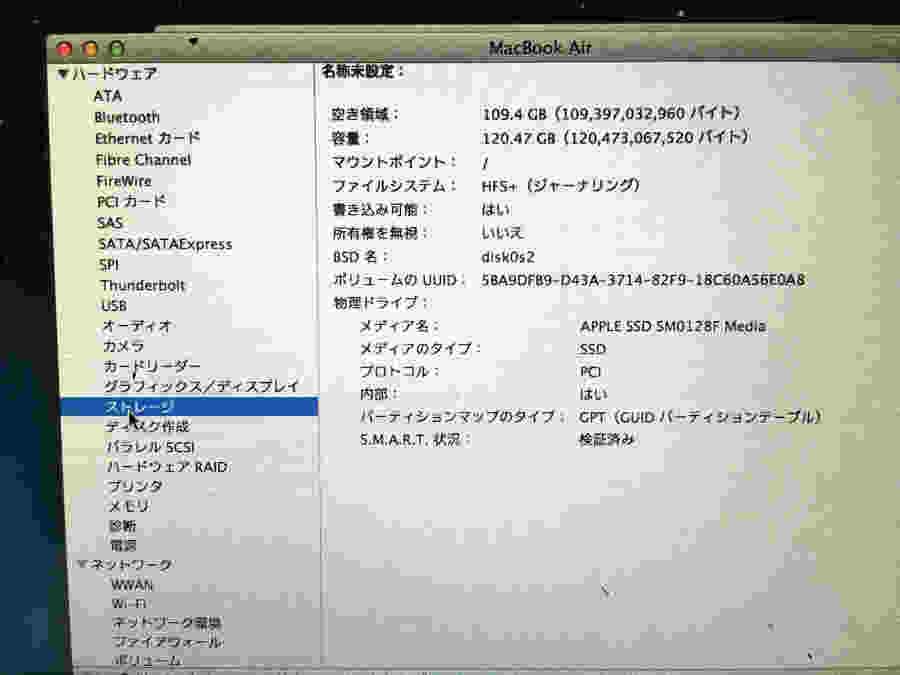This screenshot has height=675, width=900.
Task: Select the highlighted ストレージ item
Action: click(x=139, y=407)
